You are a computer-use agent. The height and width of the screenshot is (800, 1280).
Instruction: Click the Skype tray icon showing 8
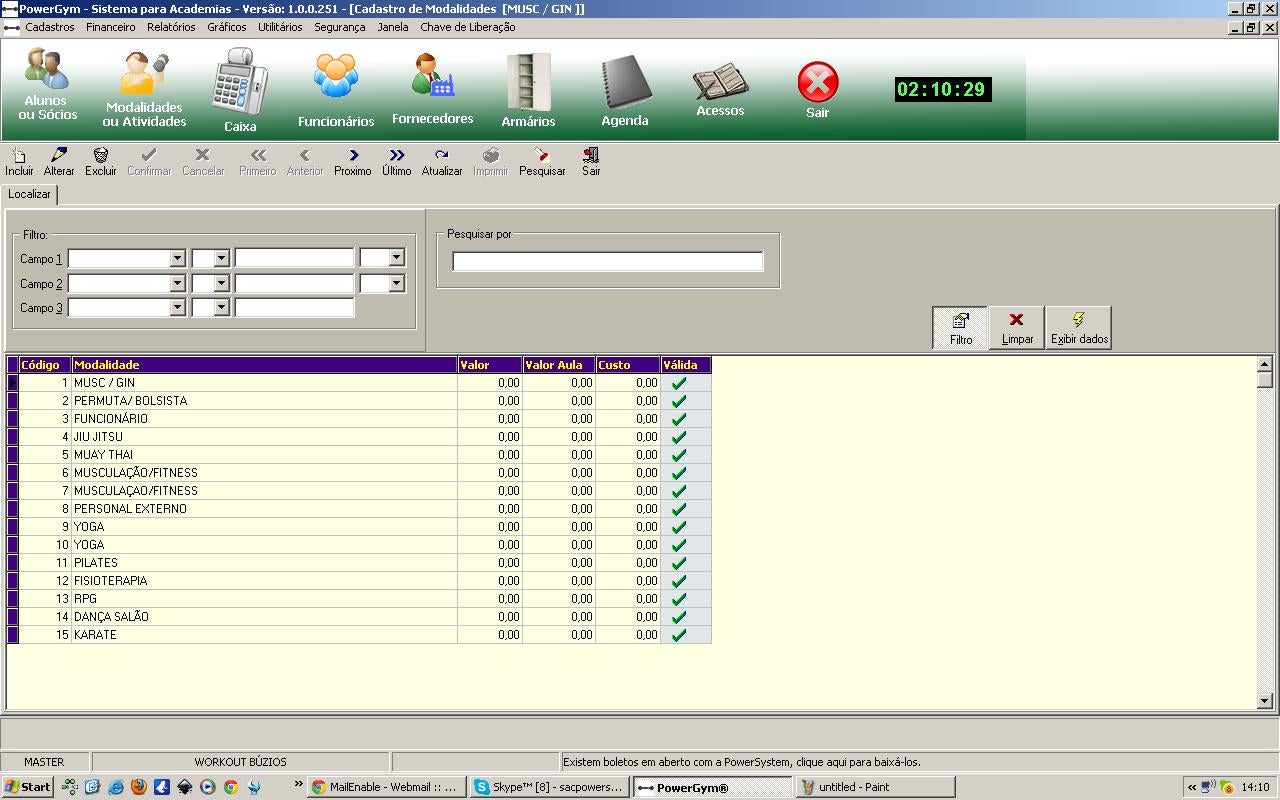pos(1227,787)
